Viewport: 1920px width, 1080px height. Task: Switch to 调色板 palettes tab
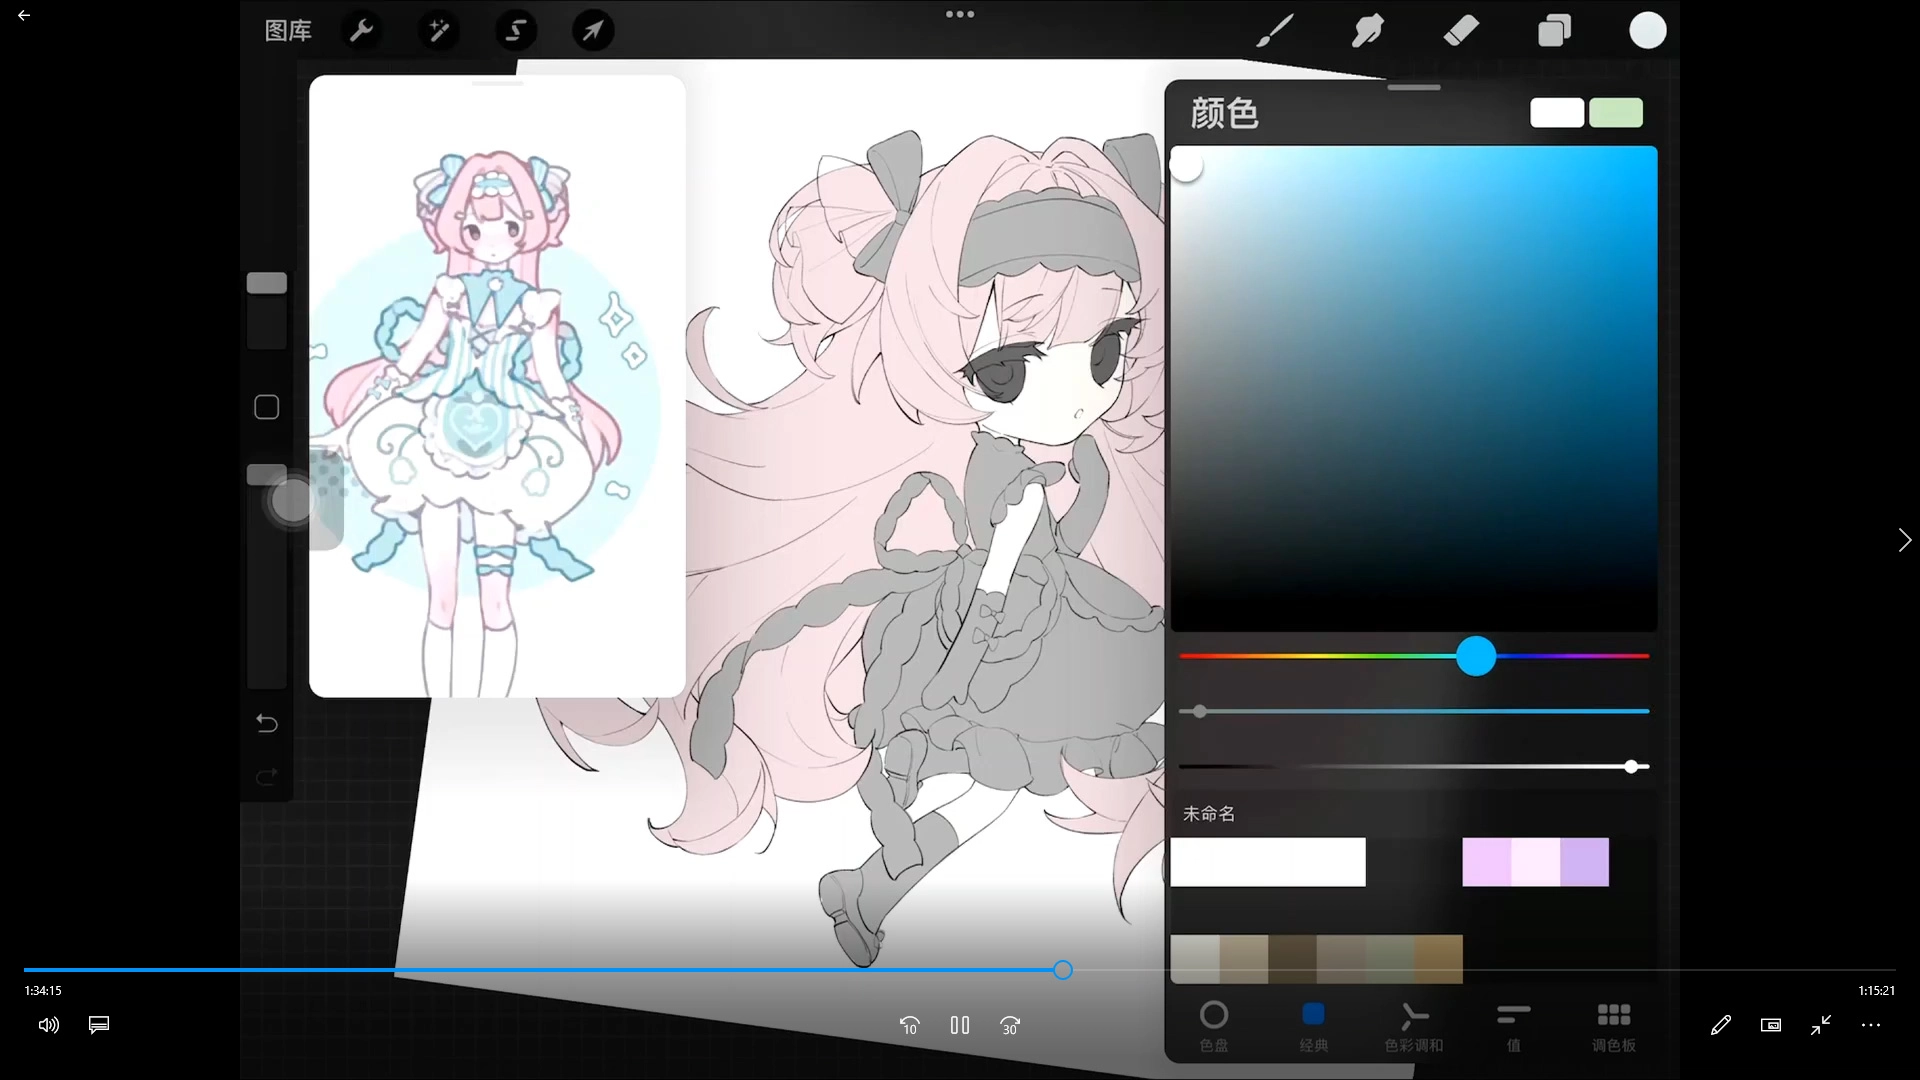tap(1613, 1025)
